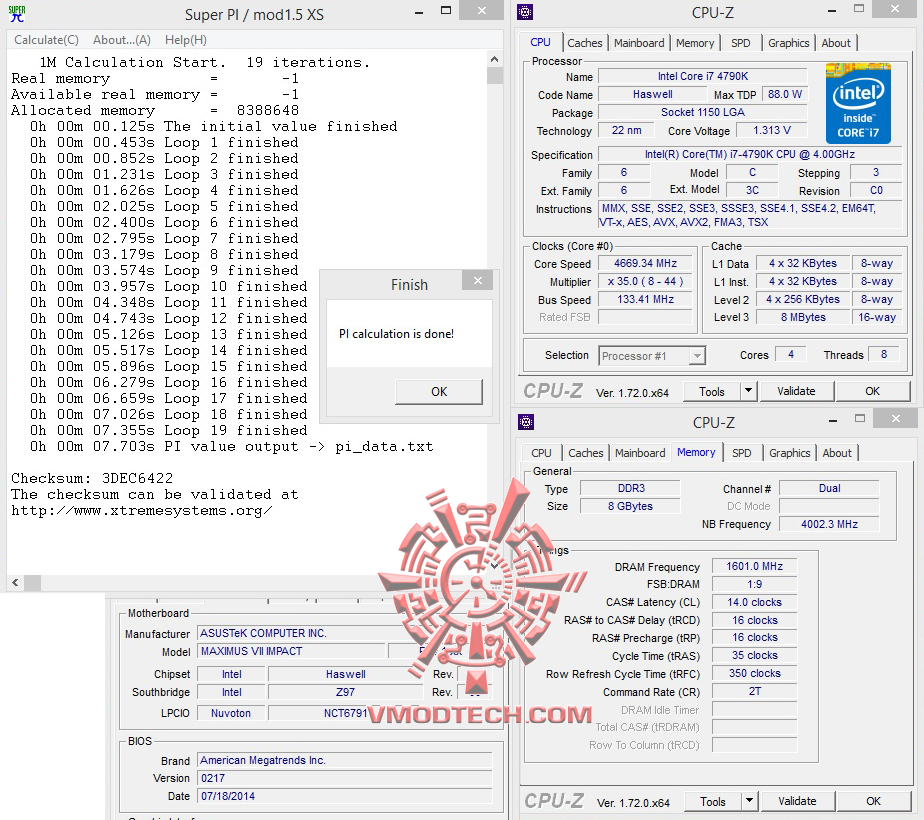Select Memory tab in lower CPU-Z window
Viewport: 924px width, 820px height.
(696, 452)
